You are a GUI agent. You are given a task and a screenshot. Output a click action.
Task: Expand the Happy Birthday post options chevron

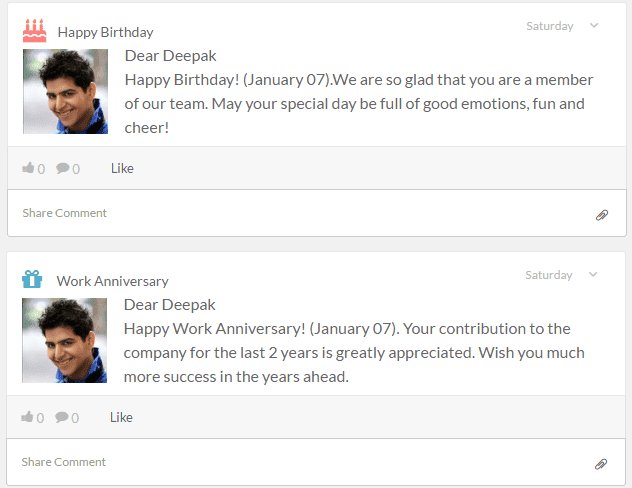594,25
